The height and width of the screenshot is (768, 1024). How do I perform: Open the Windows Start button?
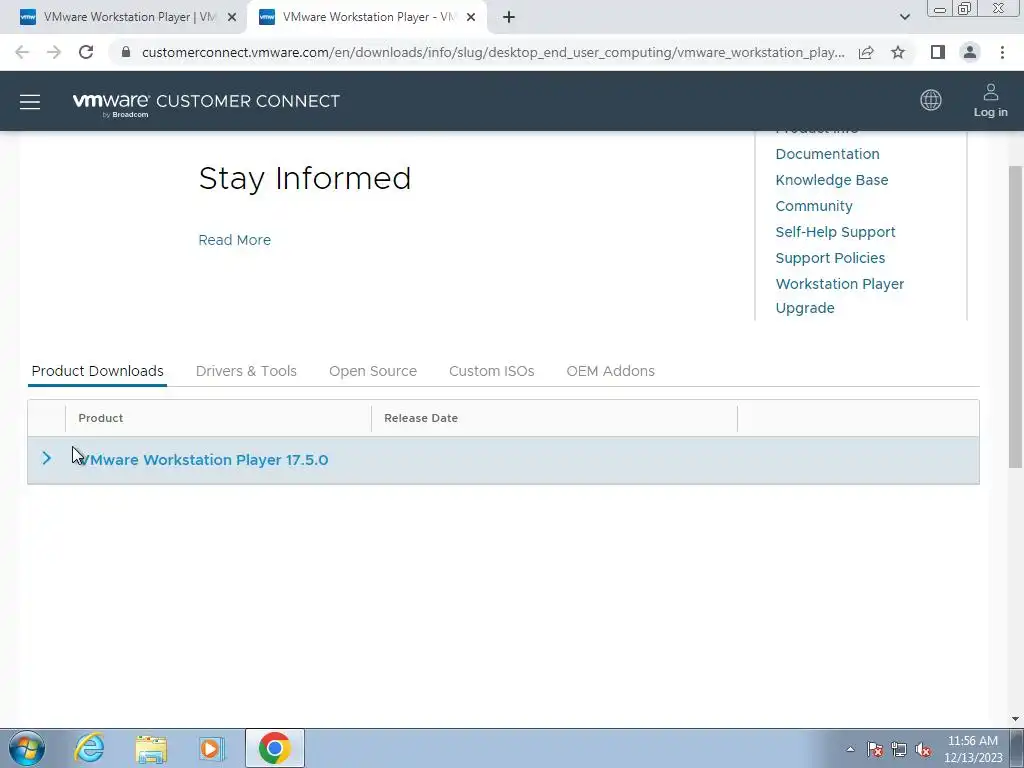tap(27, 748)
